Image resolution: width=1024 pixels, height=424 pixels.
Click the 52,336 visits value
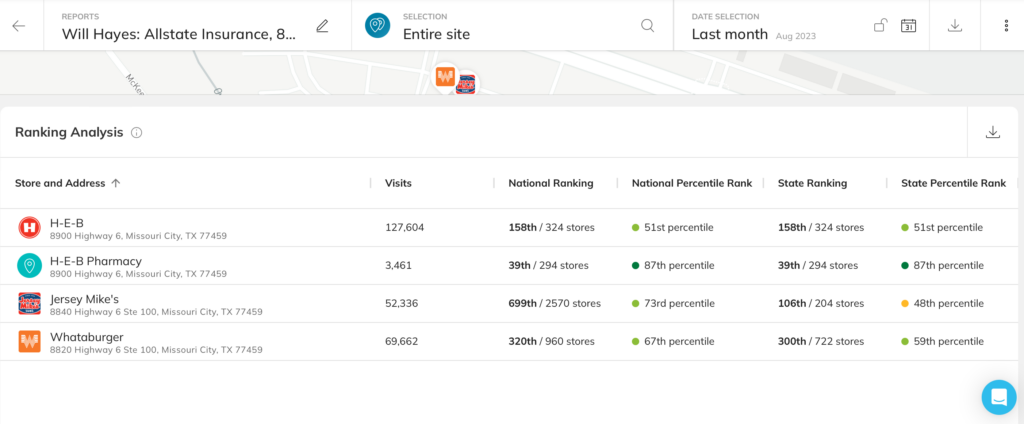click(402, 304)
